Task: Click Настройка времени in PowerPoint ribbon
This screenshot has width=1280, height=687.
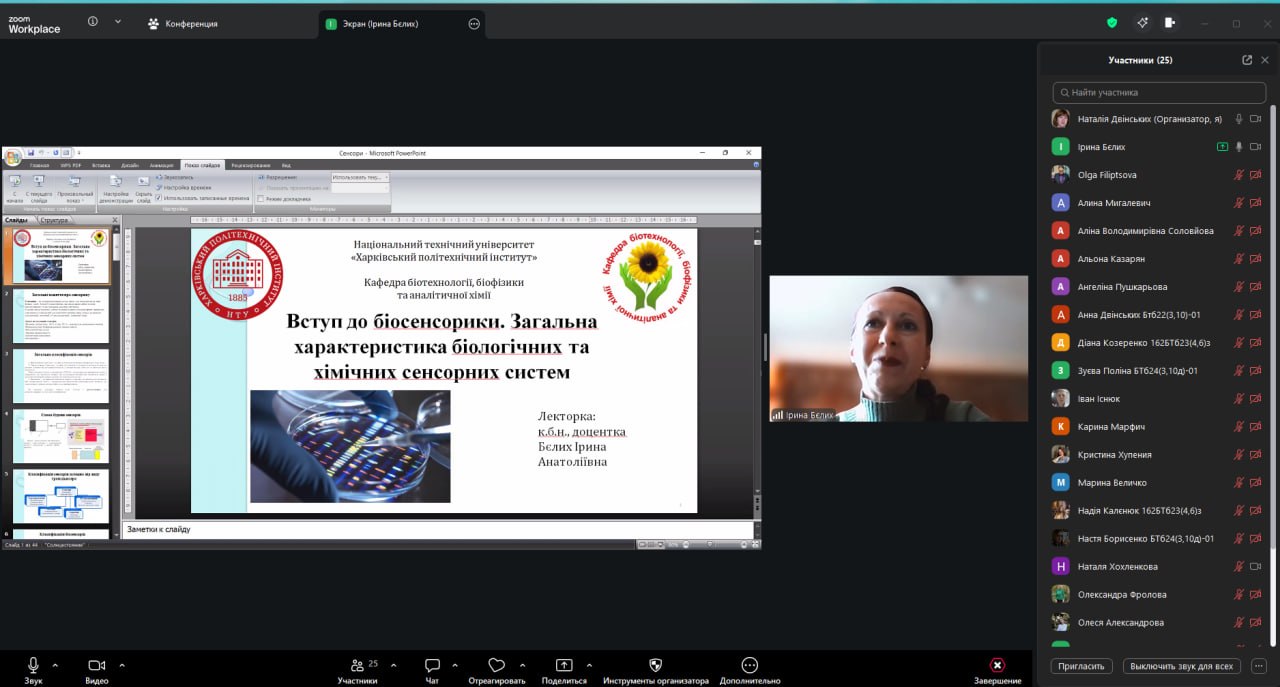Action: pos(184,187)
